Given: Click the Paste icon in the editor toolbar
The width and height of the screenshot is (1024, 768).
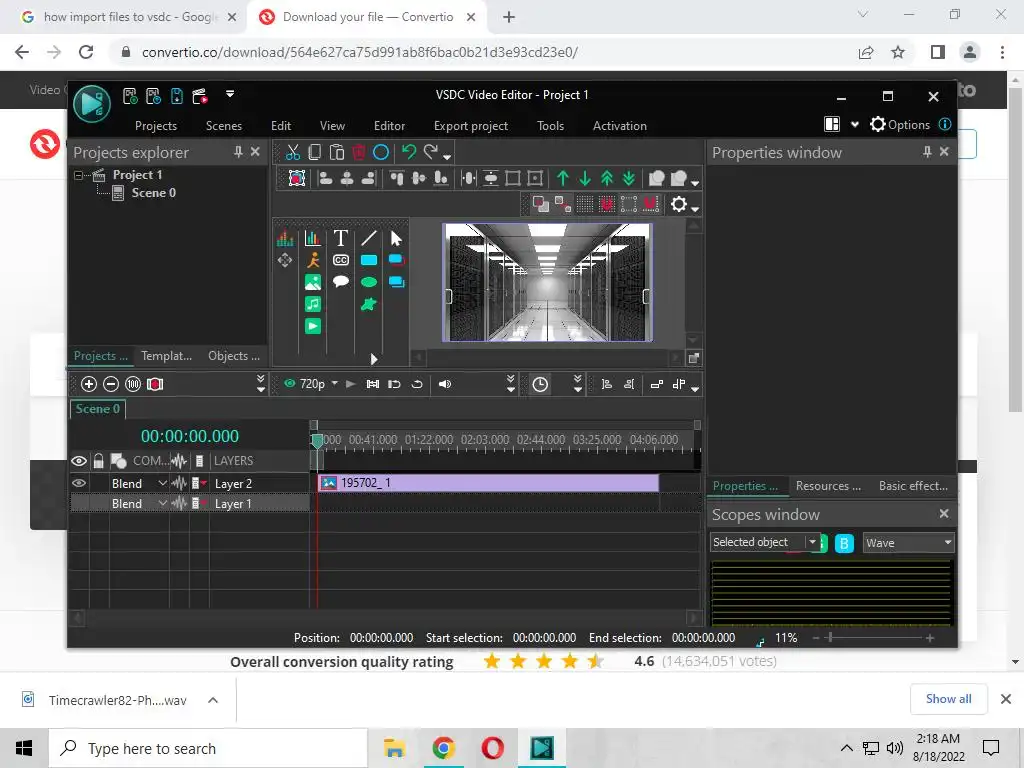Looking at the screenshot, I should click(x=336, y=152).
